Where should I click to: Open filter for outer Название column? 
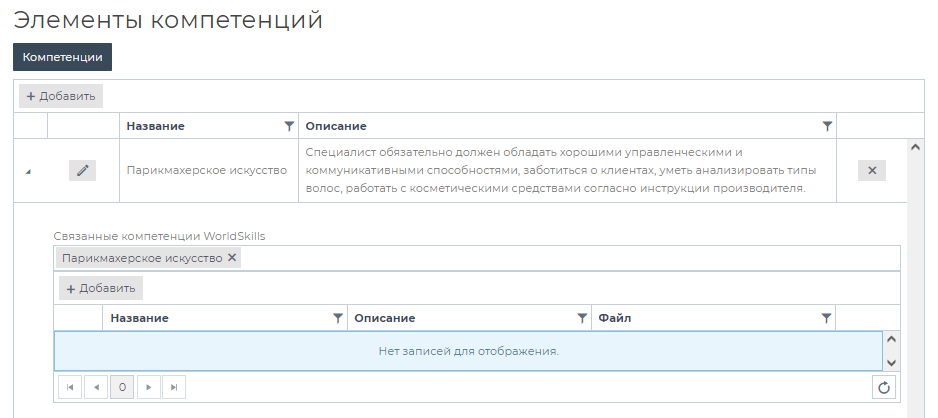(289, 126)
